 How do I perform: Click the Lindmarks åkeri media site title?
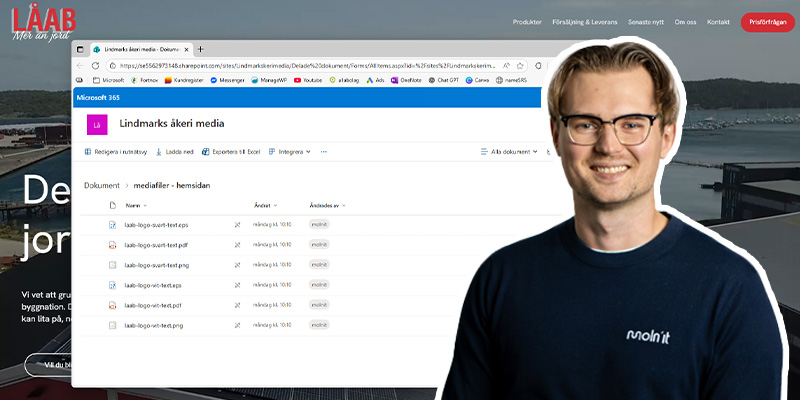click(172, 123)
